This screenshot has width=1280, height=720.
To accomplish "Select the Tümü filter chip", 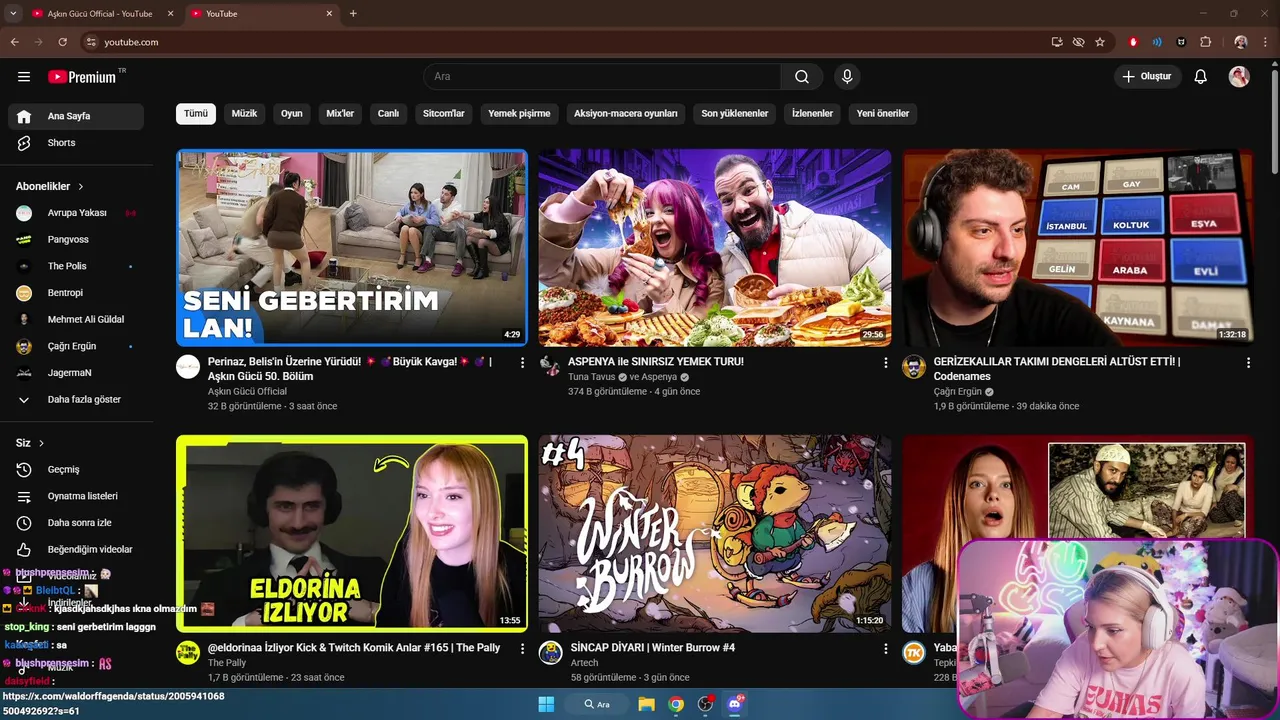I will pos(196,113).
